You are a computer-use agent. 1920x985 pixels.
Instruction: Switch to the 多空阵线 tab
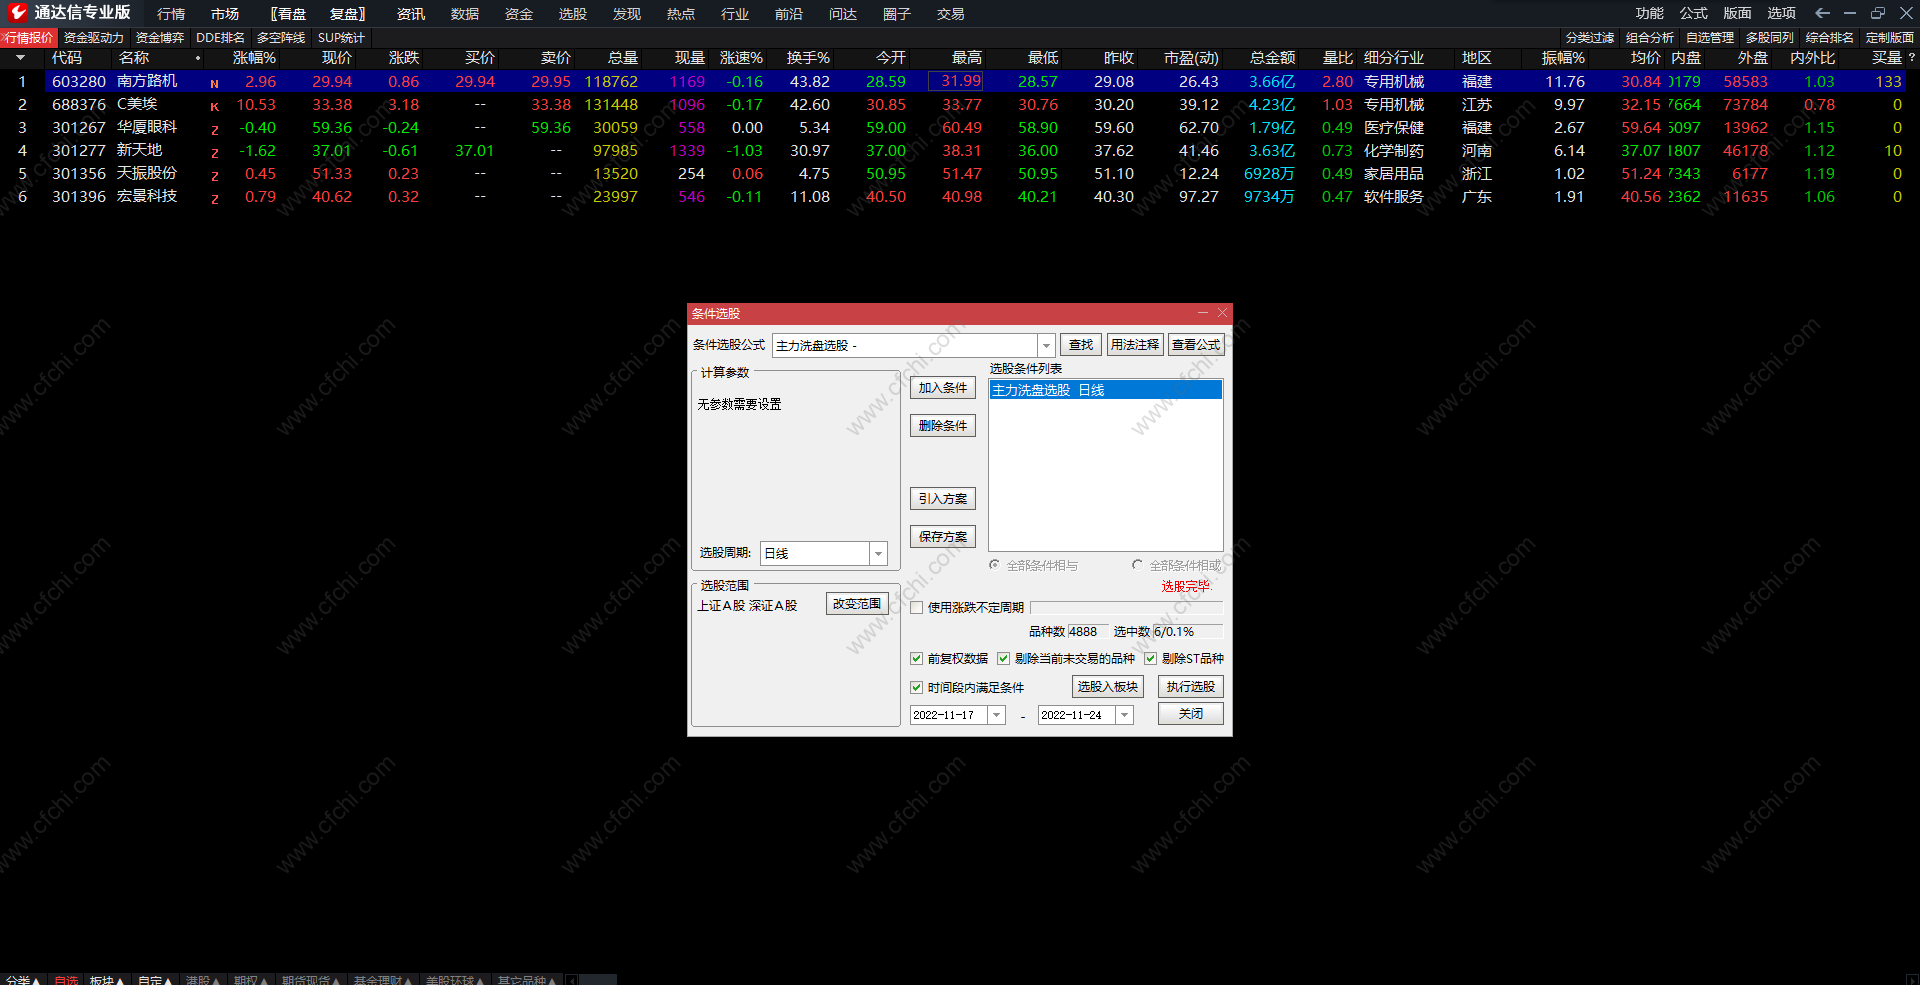[281, 38]
